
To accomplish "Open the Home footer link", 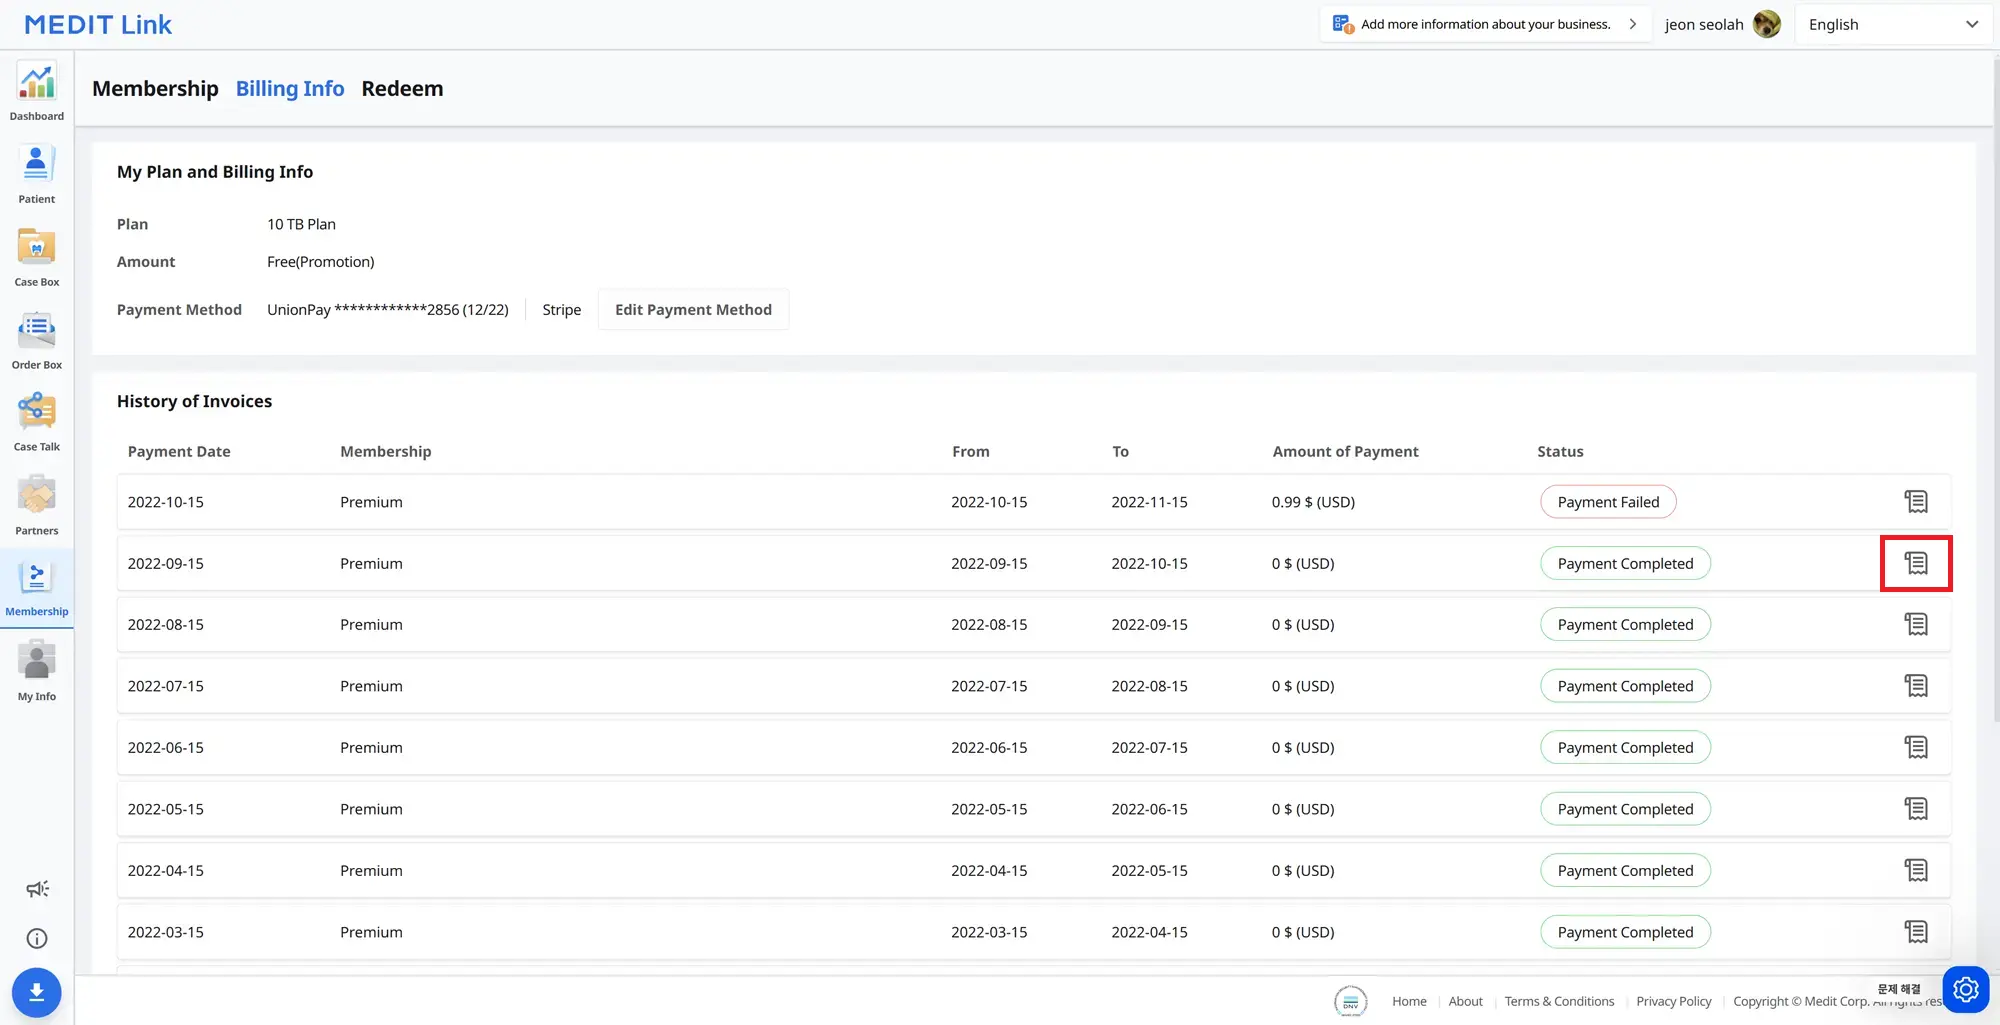I will (x=1409, y=1001).
